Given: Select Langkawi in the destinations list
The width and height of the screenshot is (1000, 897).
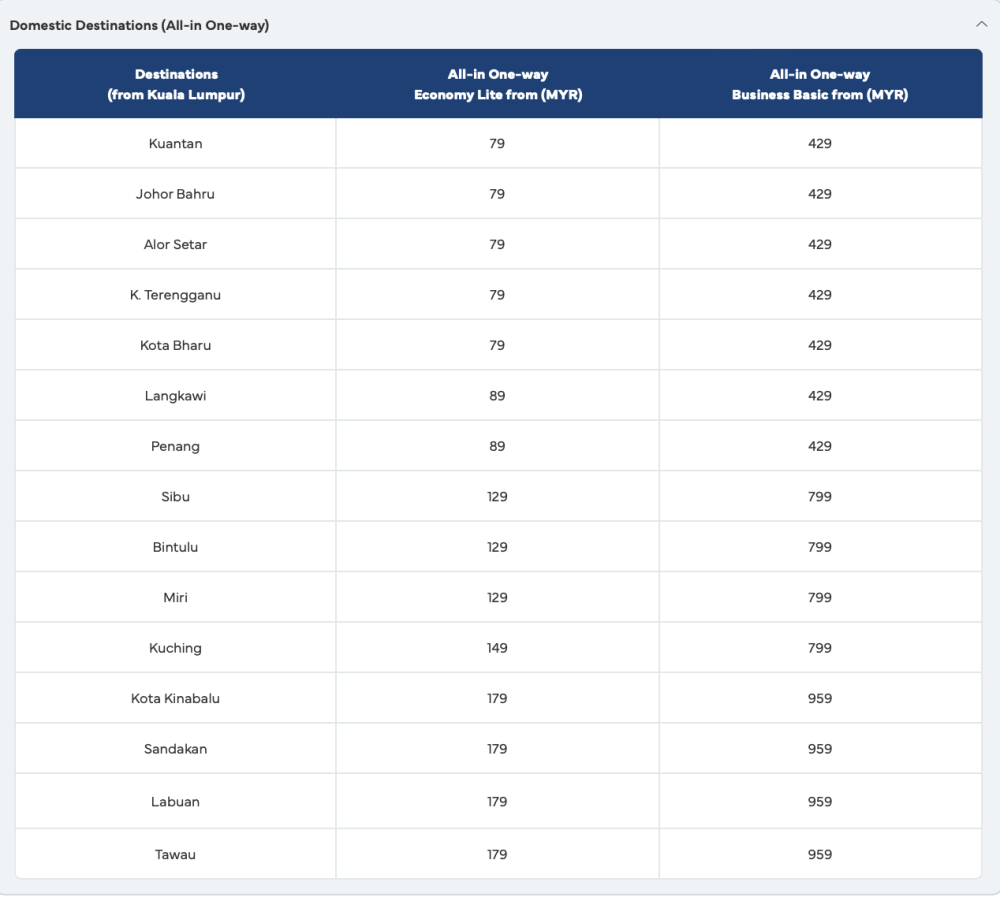Looking at the screenshot, I should [x=176, y=396].
